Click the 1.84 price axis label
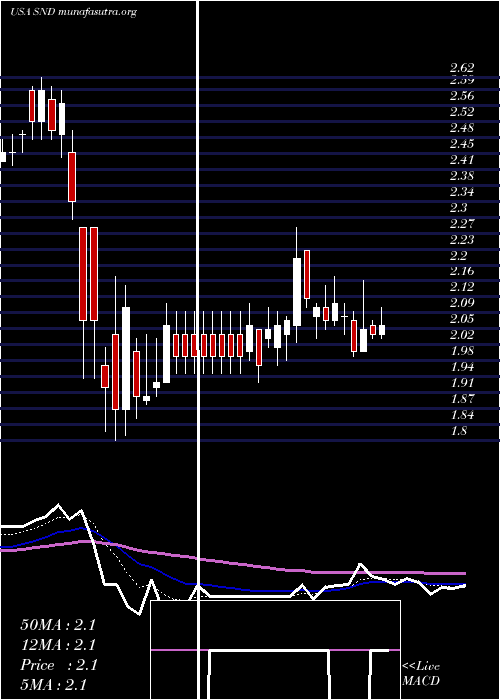This screenshot has width=500, height=700. [x=462, y=415]
